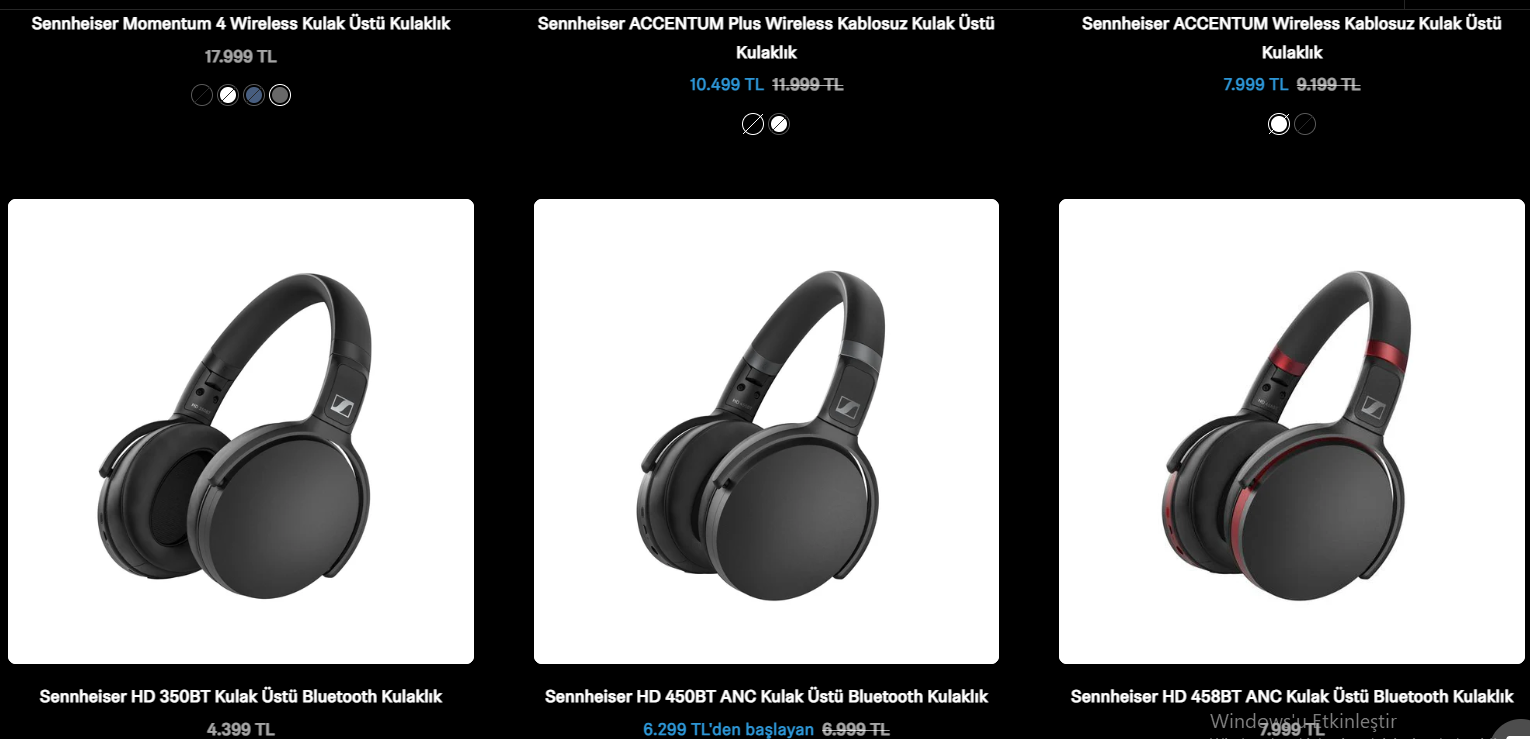Open Sennheiser Momentum 4 Wireless product title
Image resolution: width=1530 pixels, height=739 pixels.
pos(241,23)
